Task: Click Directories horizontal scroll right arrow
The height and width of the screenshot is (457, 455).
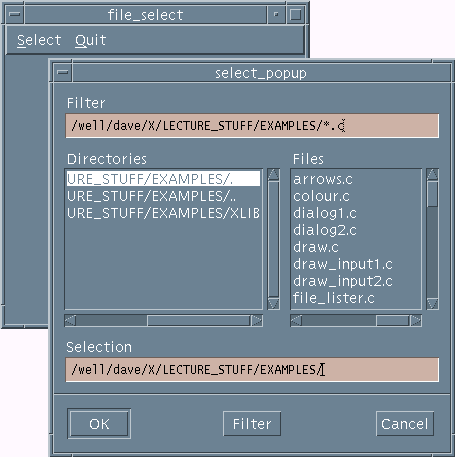Action: 257,321
